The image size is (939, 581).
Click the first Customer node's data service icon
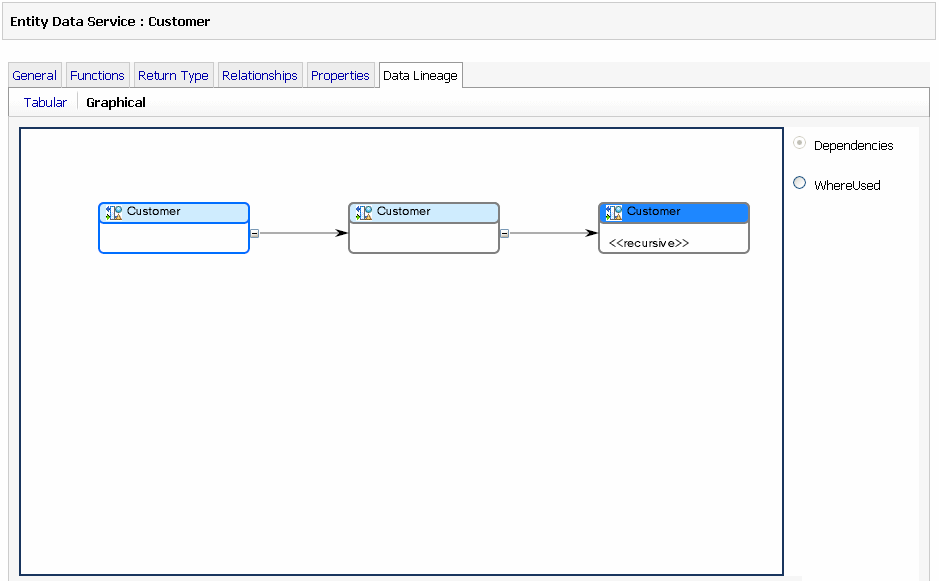pyautogui.click(x=114, y=213)
